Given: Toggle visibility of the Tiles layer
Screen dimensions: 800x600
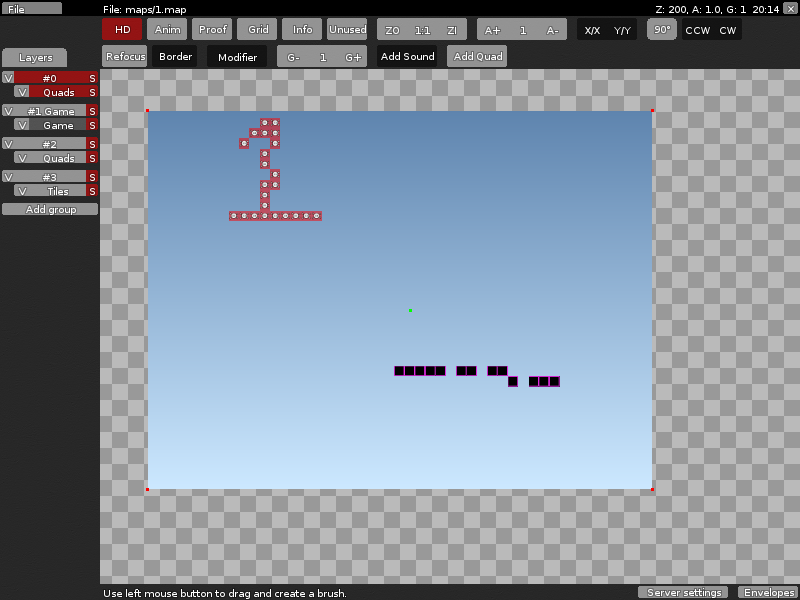Looking at the screenshot, I should (x=21, y=191).
